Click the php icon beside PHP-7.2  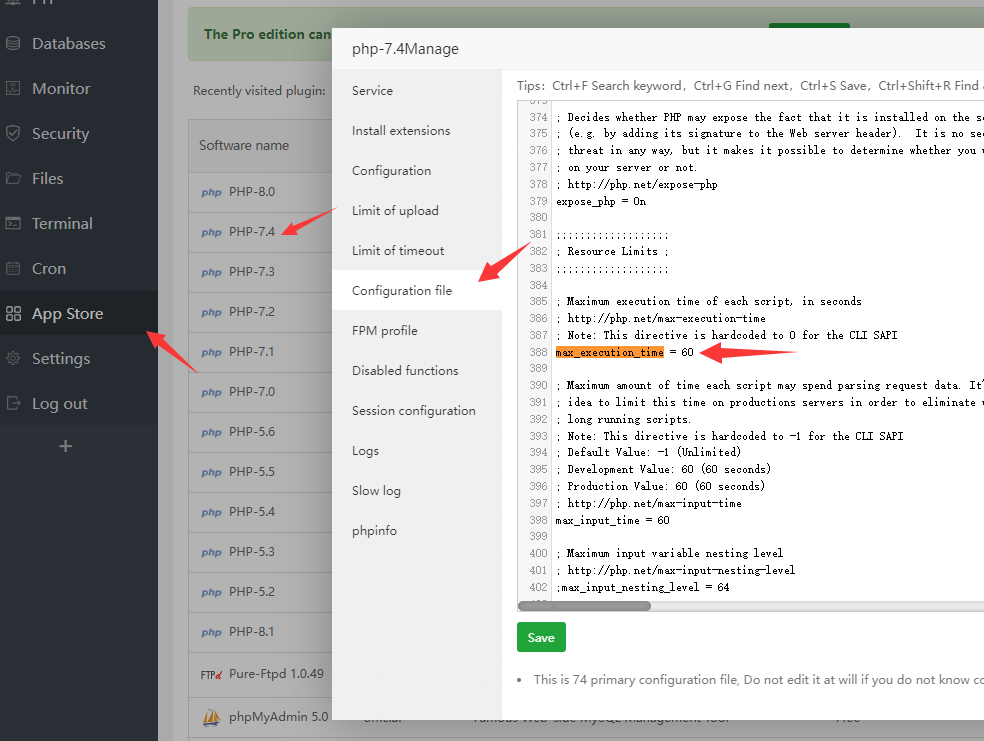[211, 312]
